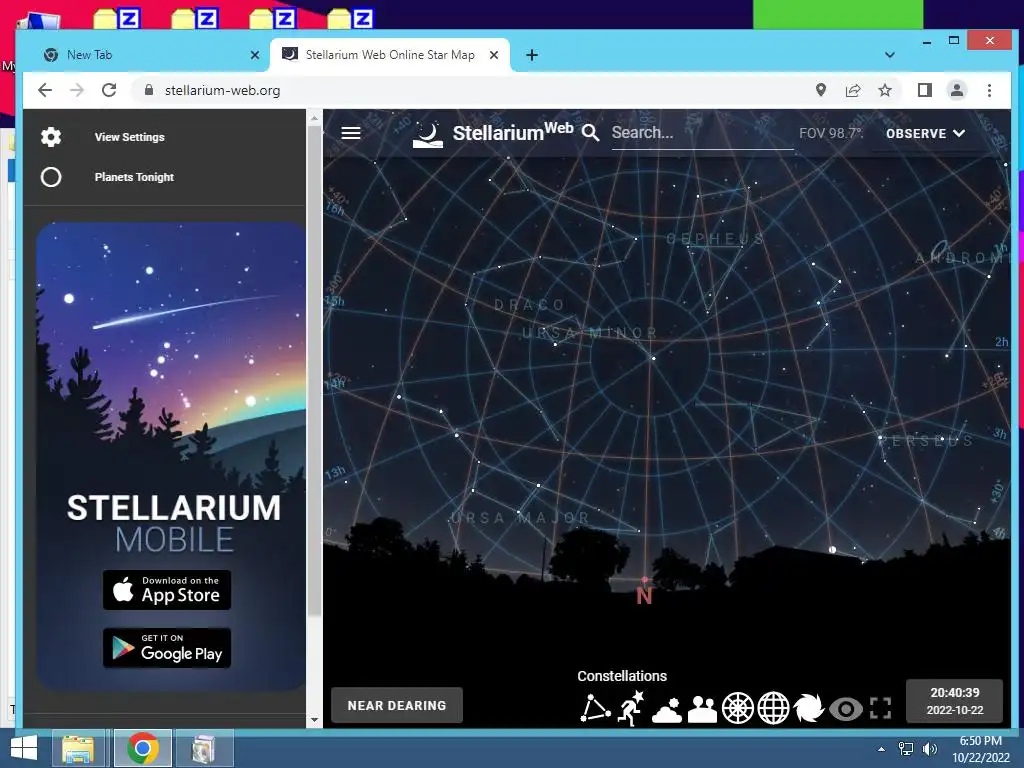Click the stellarium-web.org address bar
The width and height of the screenshot is (1024, 768).
point(470,90)
